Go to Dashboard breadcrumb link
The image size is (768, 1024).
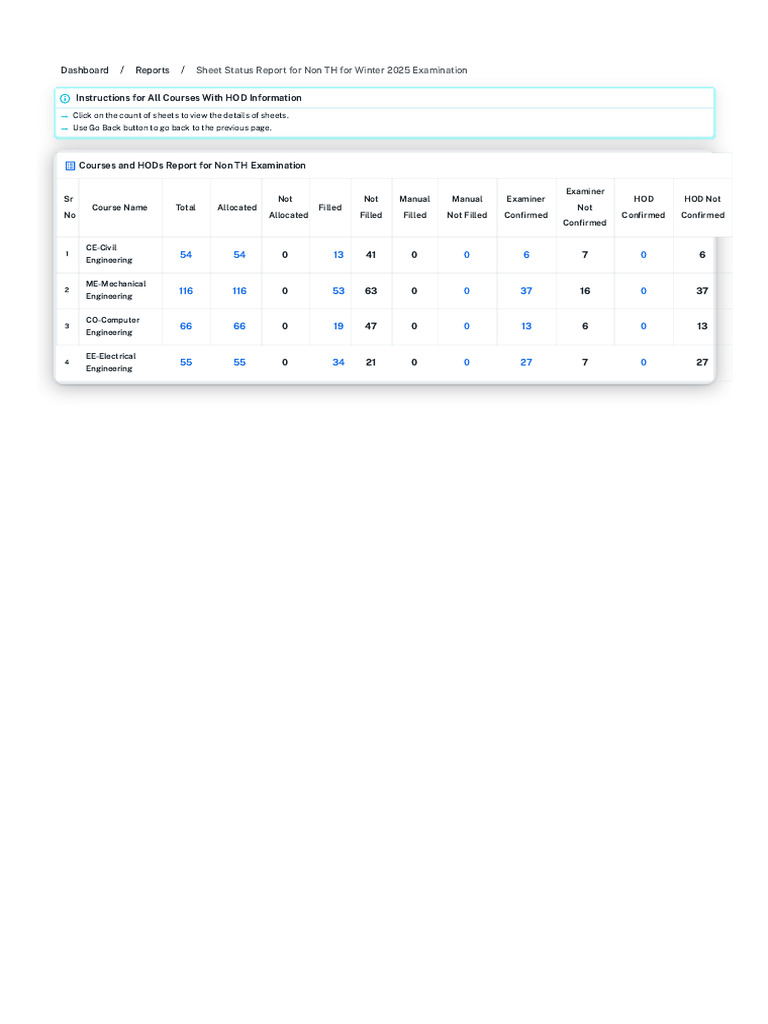click(x=84, y=70)
